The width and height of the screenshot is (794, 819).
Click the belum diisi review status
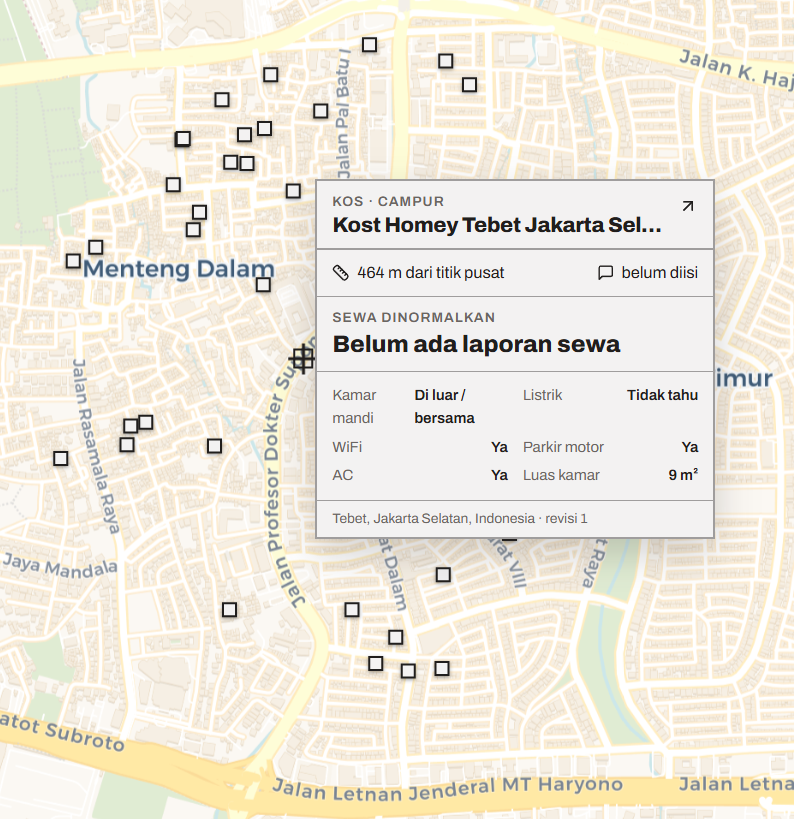click(659, 273)
